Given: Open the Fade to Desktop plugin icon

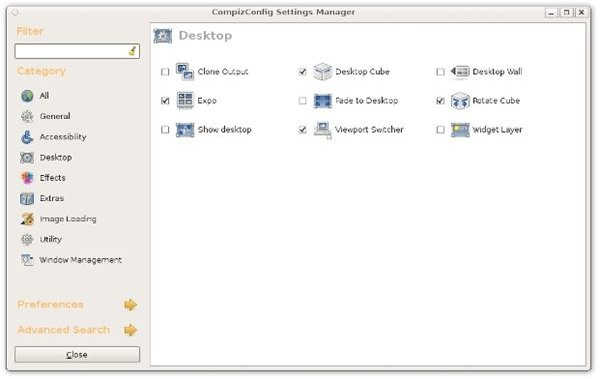Looking at the screenshot, I should coord(323,101).
